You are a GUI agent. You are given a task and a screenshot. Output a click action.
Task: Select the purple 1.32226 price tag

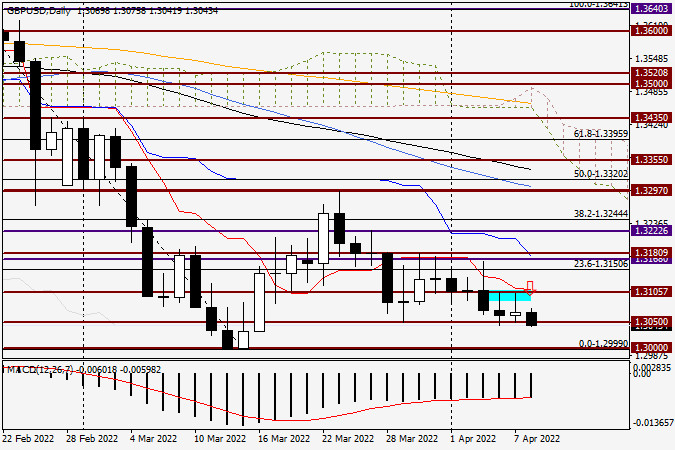click(651, 230)
